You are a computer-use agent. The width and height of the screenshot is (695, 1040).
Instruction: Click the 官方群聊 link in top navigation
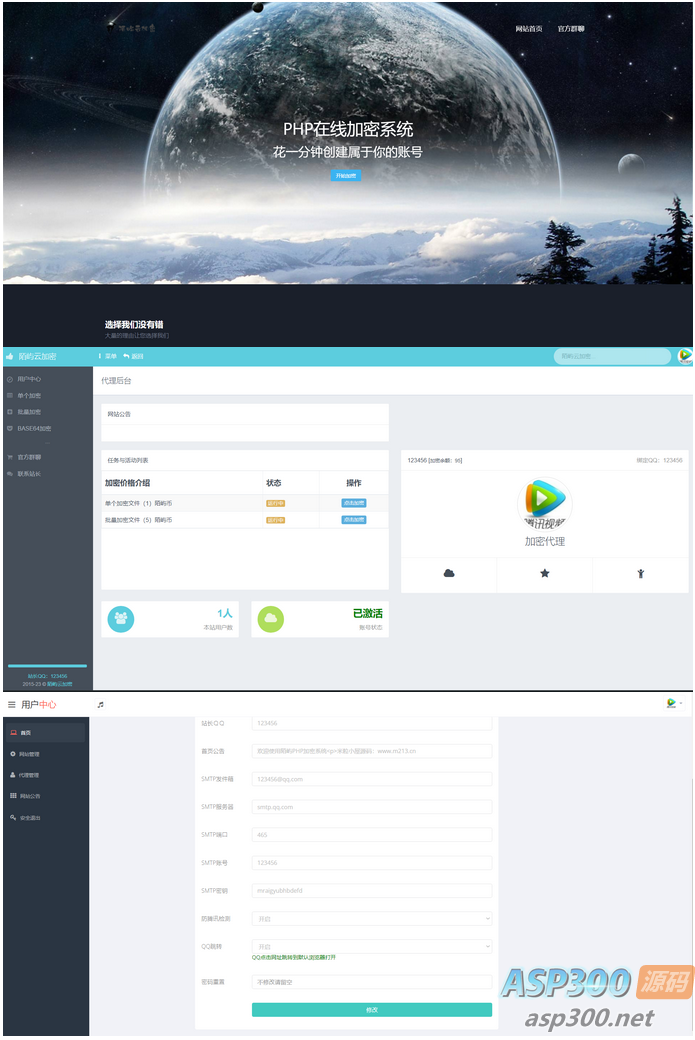571,29
